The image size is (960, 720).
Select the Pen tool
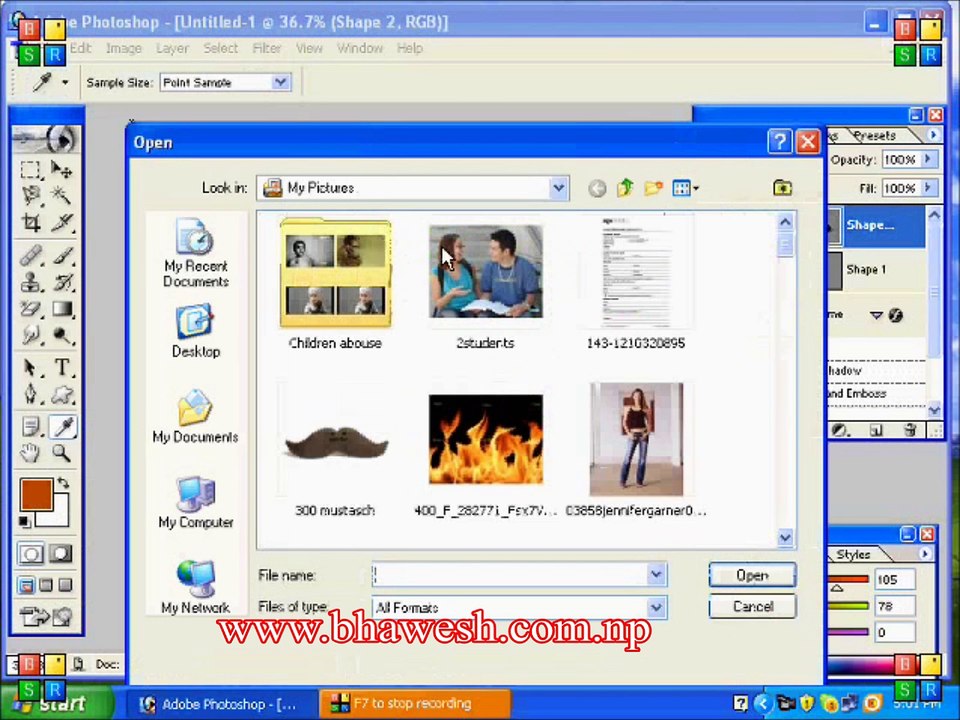tap(31, 394)
